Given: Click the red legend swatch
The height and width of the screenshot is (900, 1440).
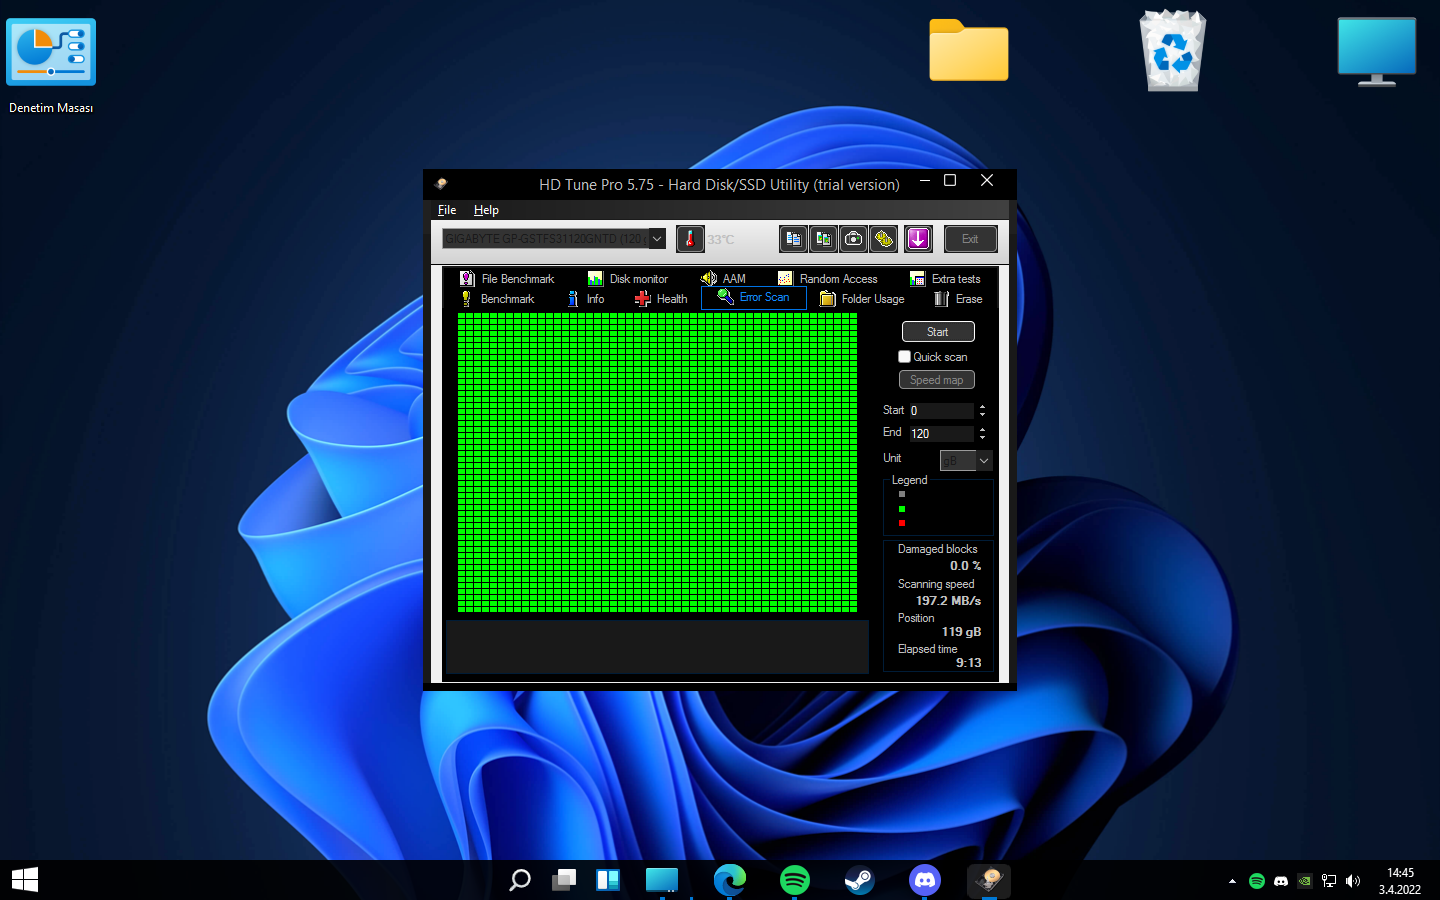Looking at the screenshot, I should point(902,523).
